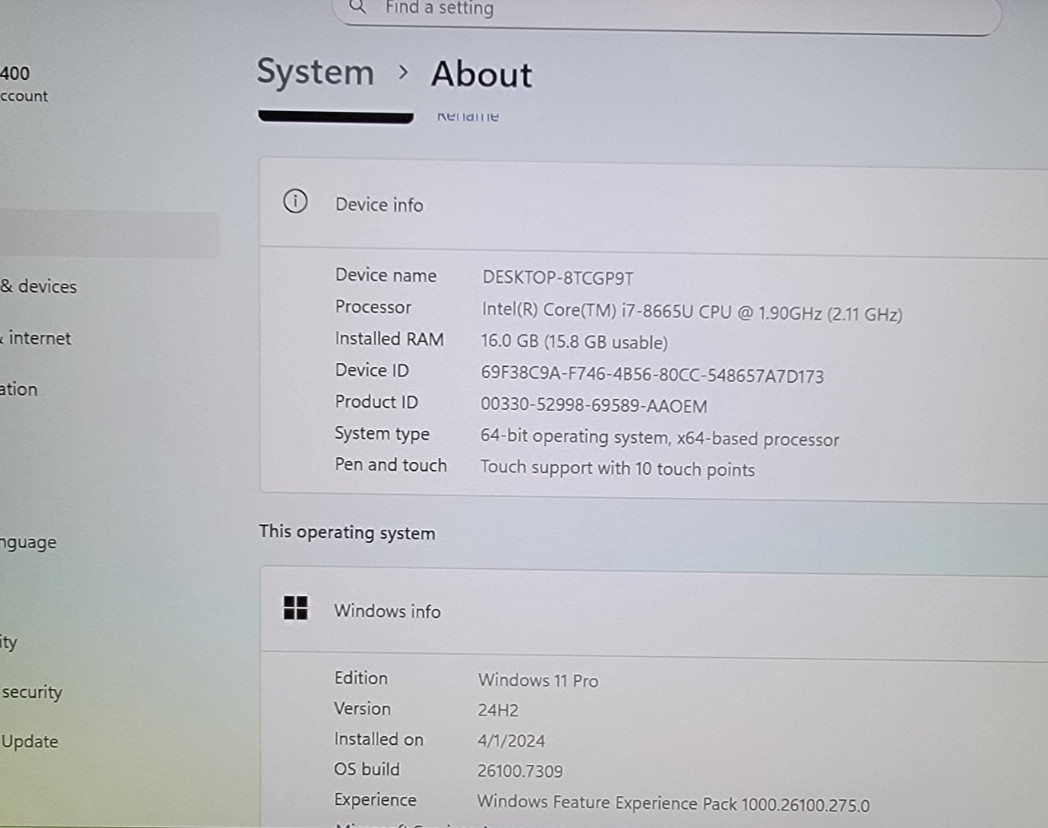Collapse the Windows info section header
The height and width of the screenshot is (828, 1048).
(x=654, y=611)
